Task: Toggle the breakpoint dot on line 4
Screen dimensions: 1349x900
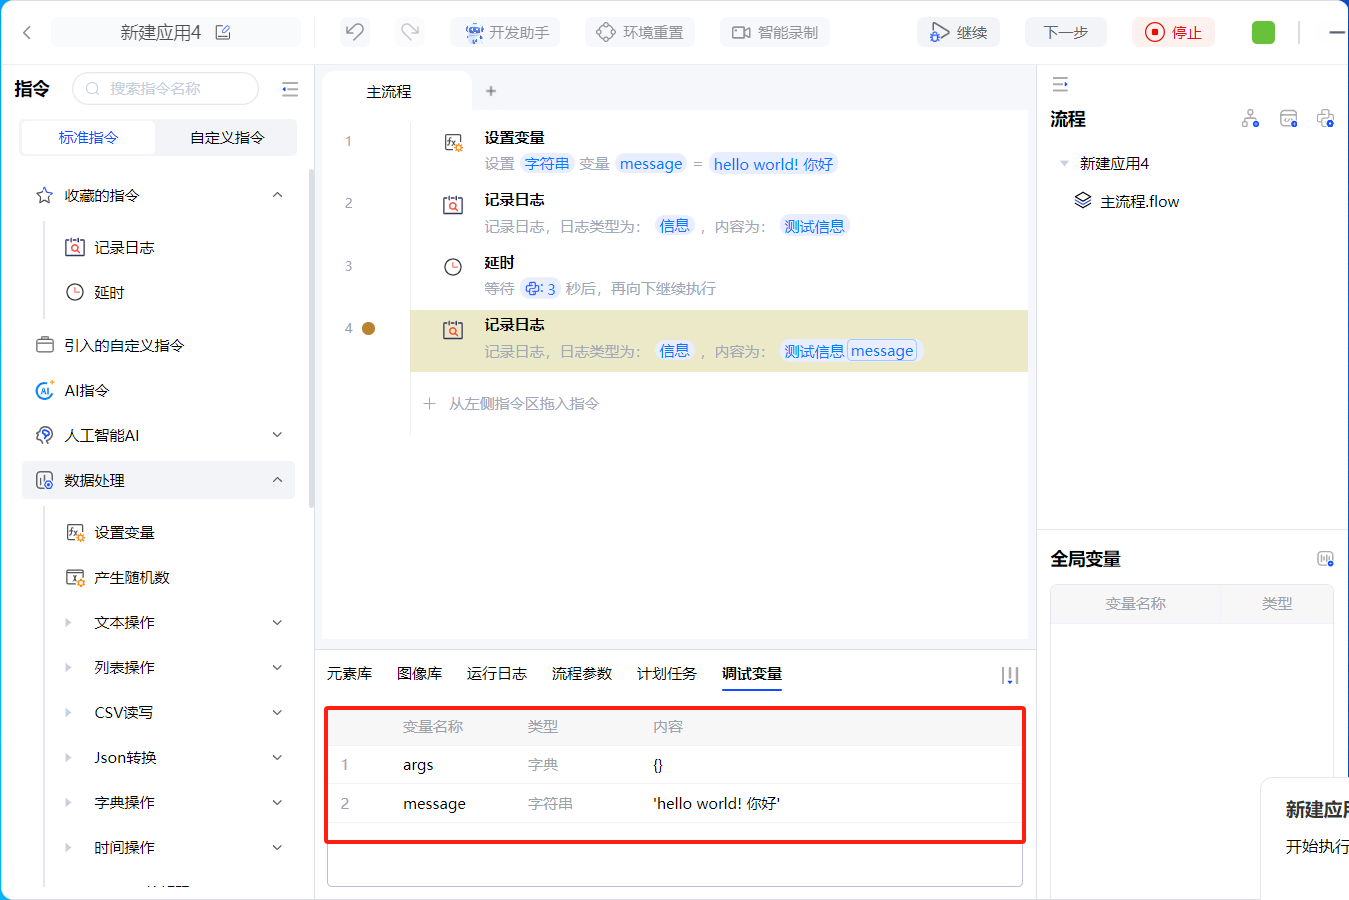Action: [368, 328]
